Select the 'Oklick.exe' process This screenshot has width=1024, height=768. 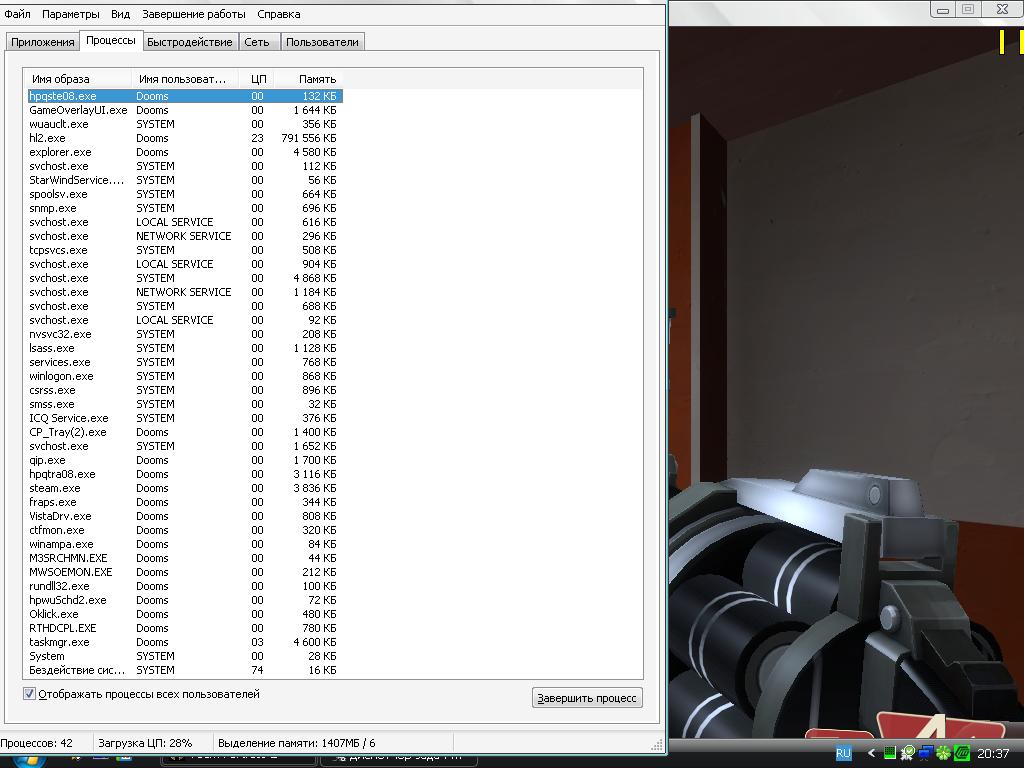(x=185, y=614)
